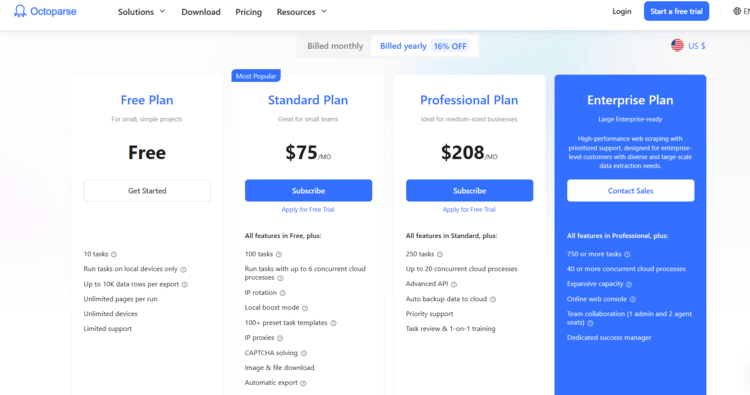Screen dimensions: 750x395
Task: Click 'Image & file download' text
Action: click(279, 368)
